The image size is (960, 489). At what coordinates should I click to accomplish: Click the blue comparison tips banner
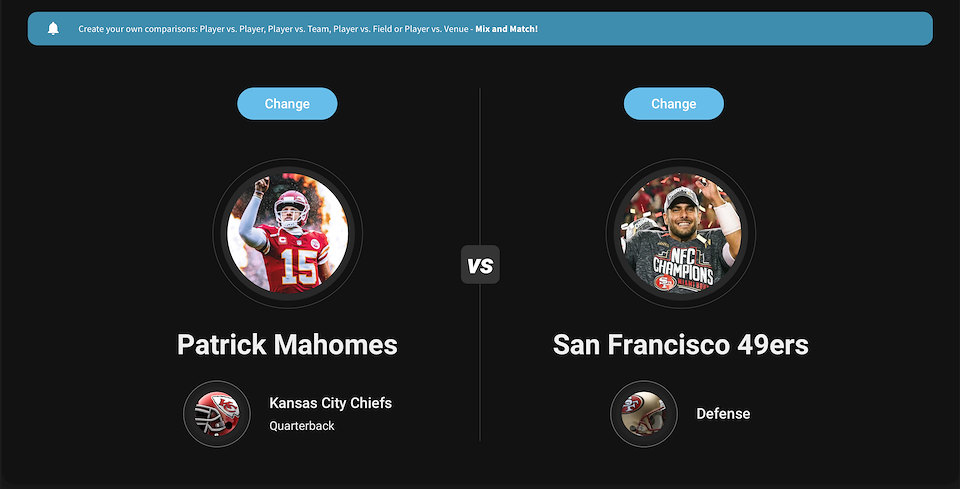(x=480, y=29)
